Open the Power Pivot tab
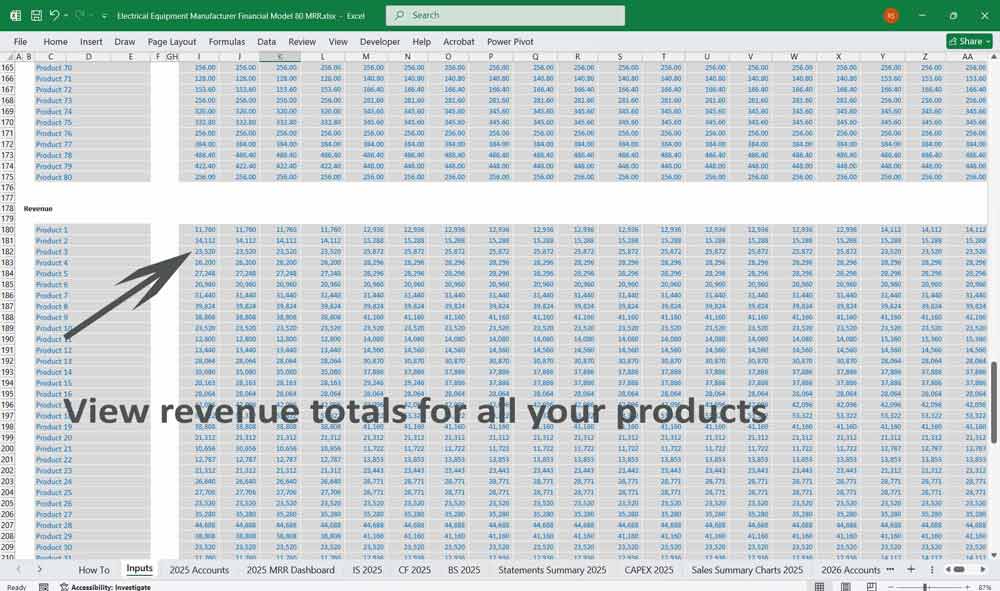1000x591 pixels. [x=510, y=41]
